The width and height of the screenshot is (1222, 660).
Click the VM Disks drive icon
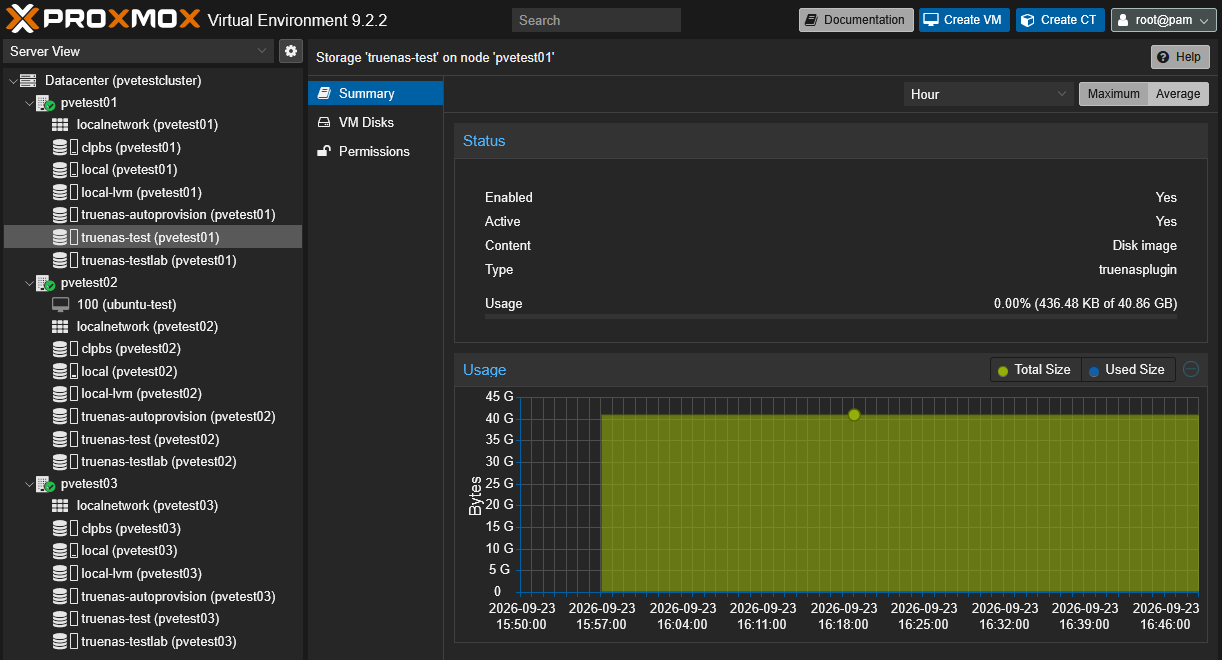click(323, 122)
